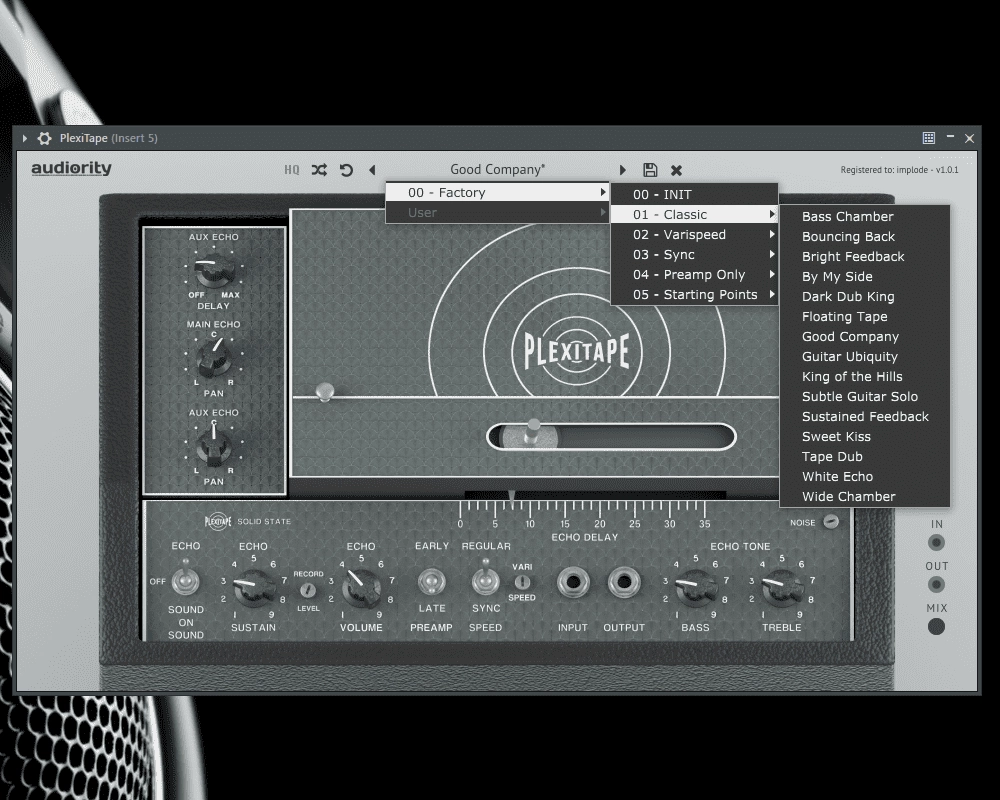
Task: Click the OUT level knob
Action: click(x=936, y=584)
